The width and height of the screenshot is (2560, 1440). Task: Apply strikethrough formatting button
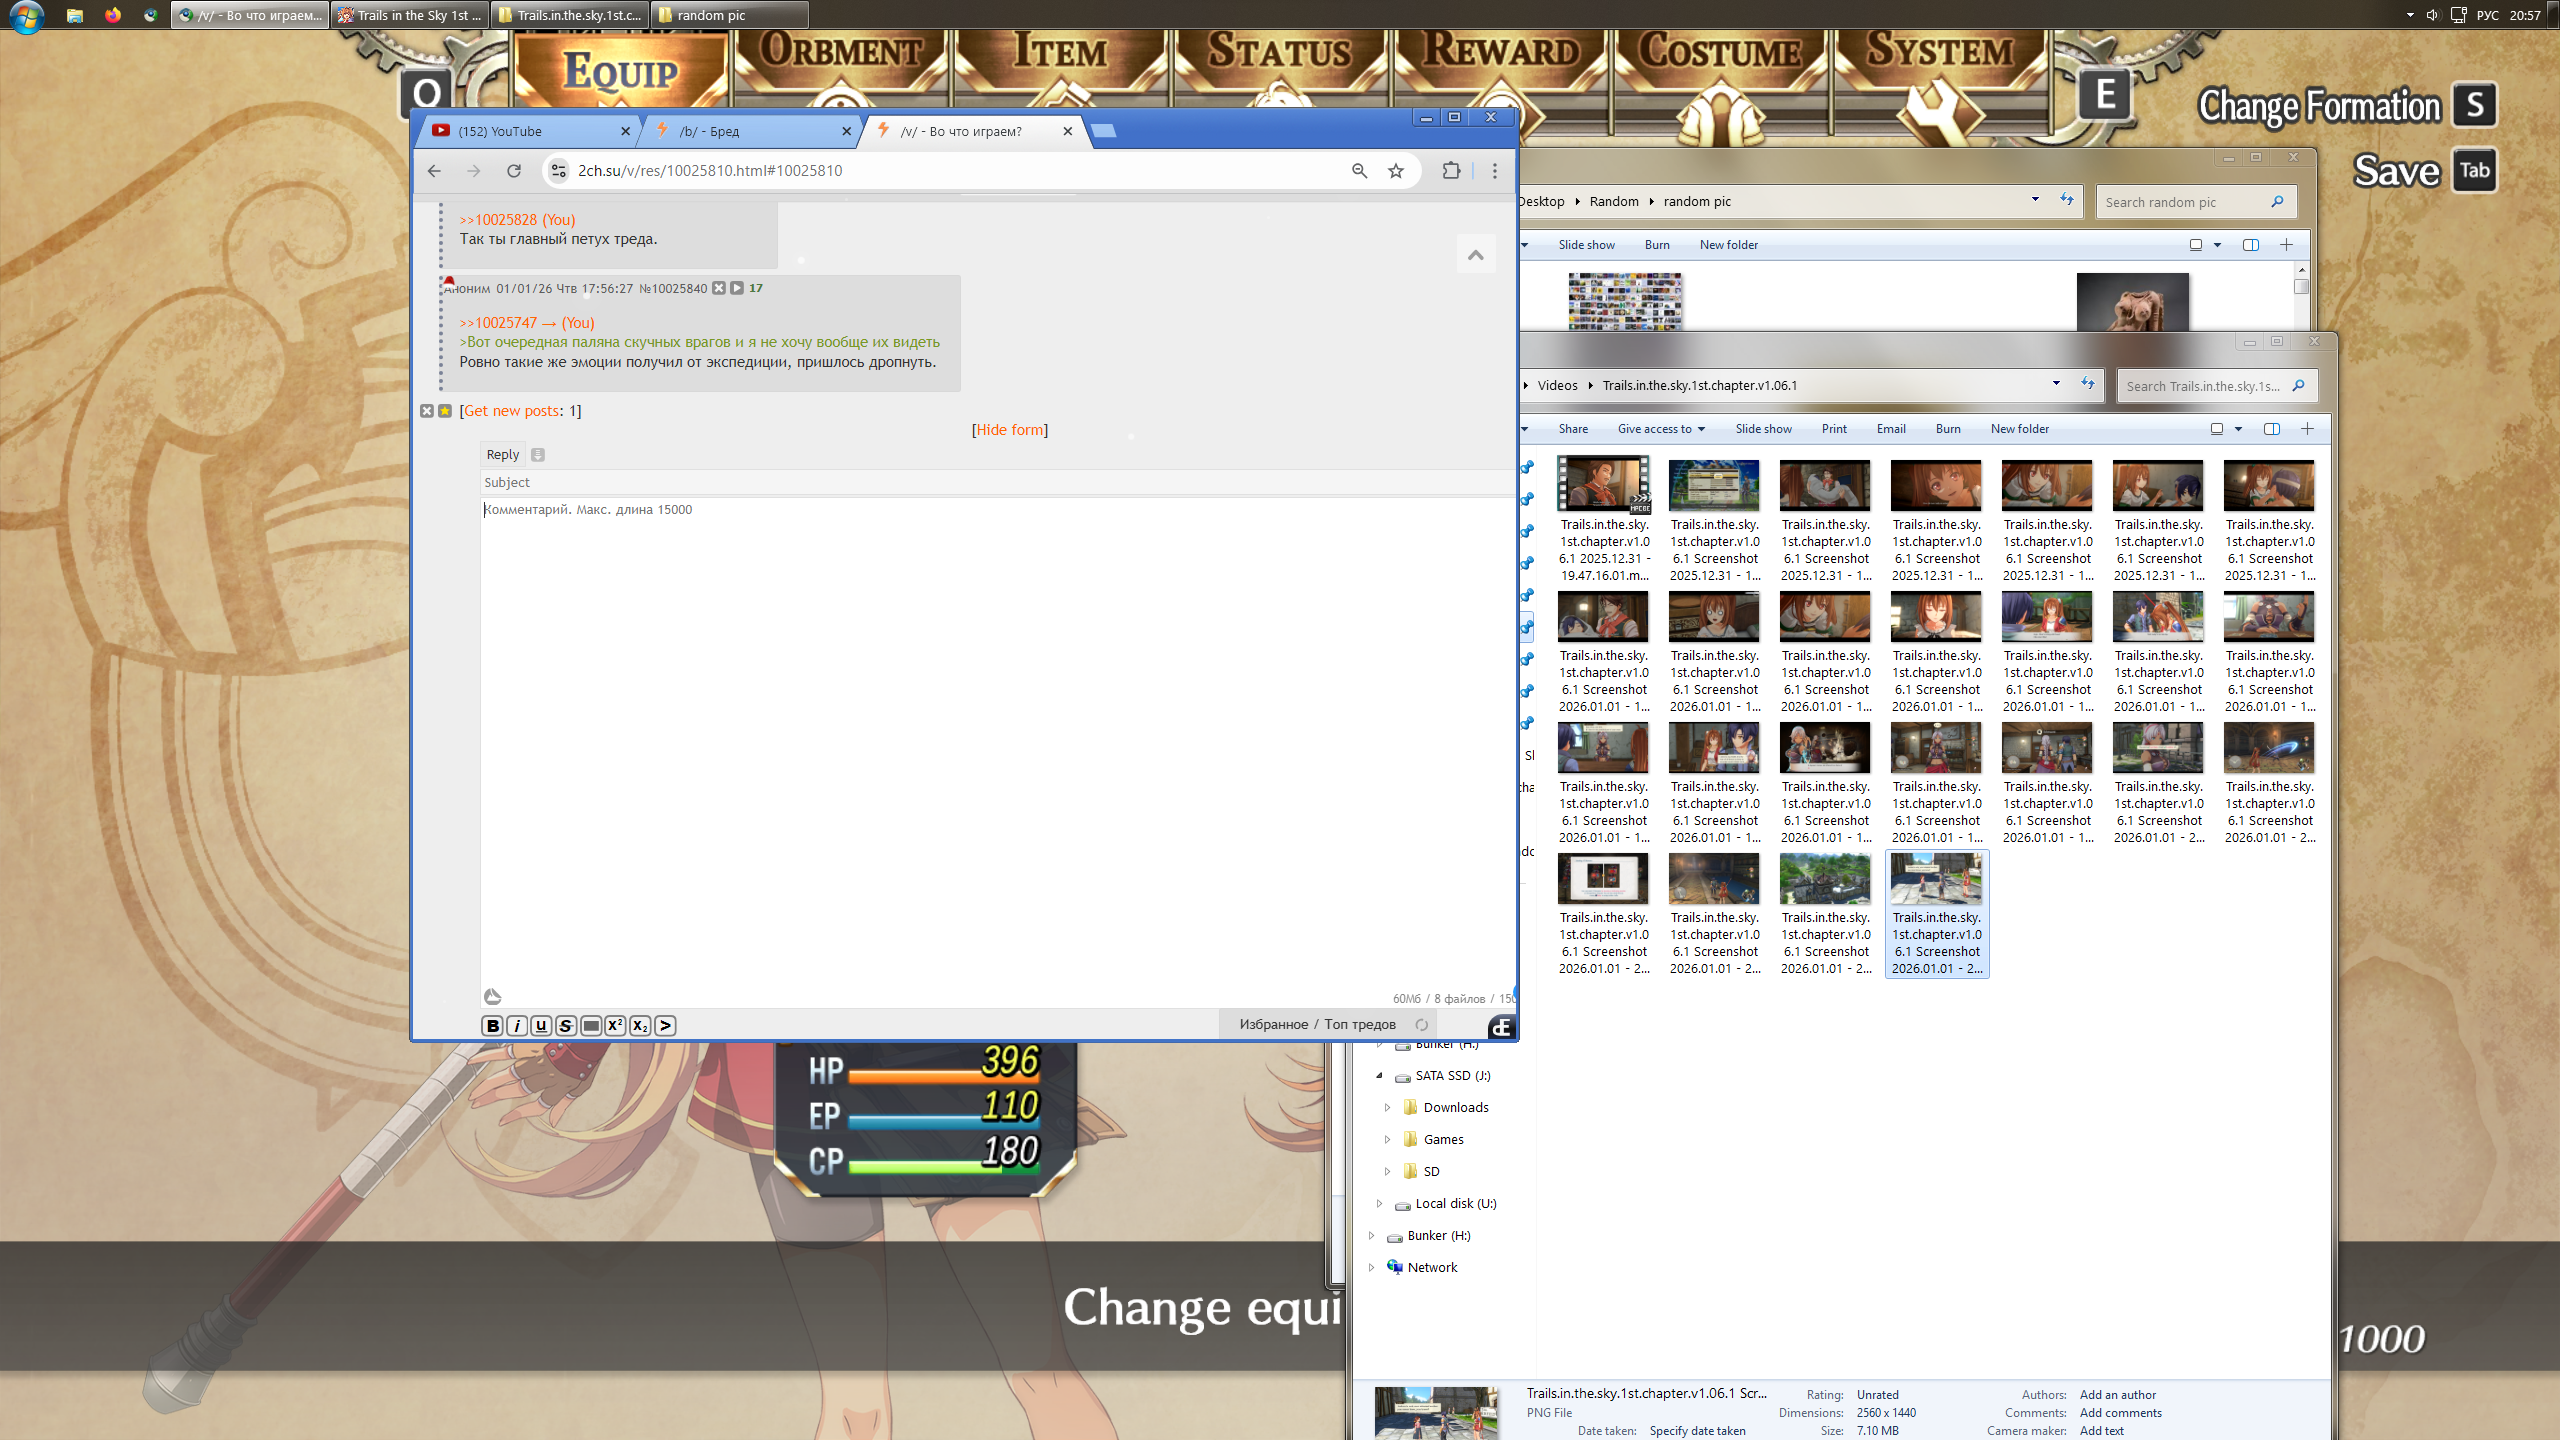tap(566, 1025)
